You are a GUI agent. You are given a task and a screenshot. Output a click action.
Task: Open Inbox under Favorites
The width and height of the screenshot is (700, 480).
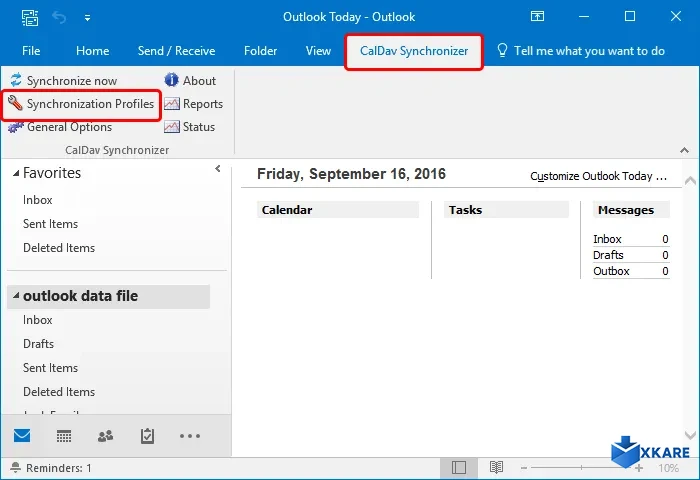pyautogui.click(x=38, y=200)
